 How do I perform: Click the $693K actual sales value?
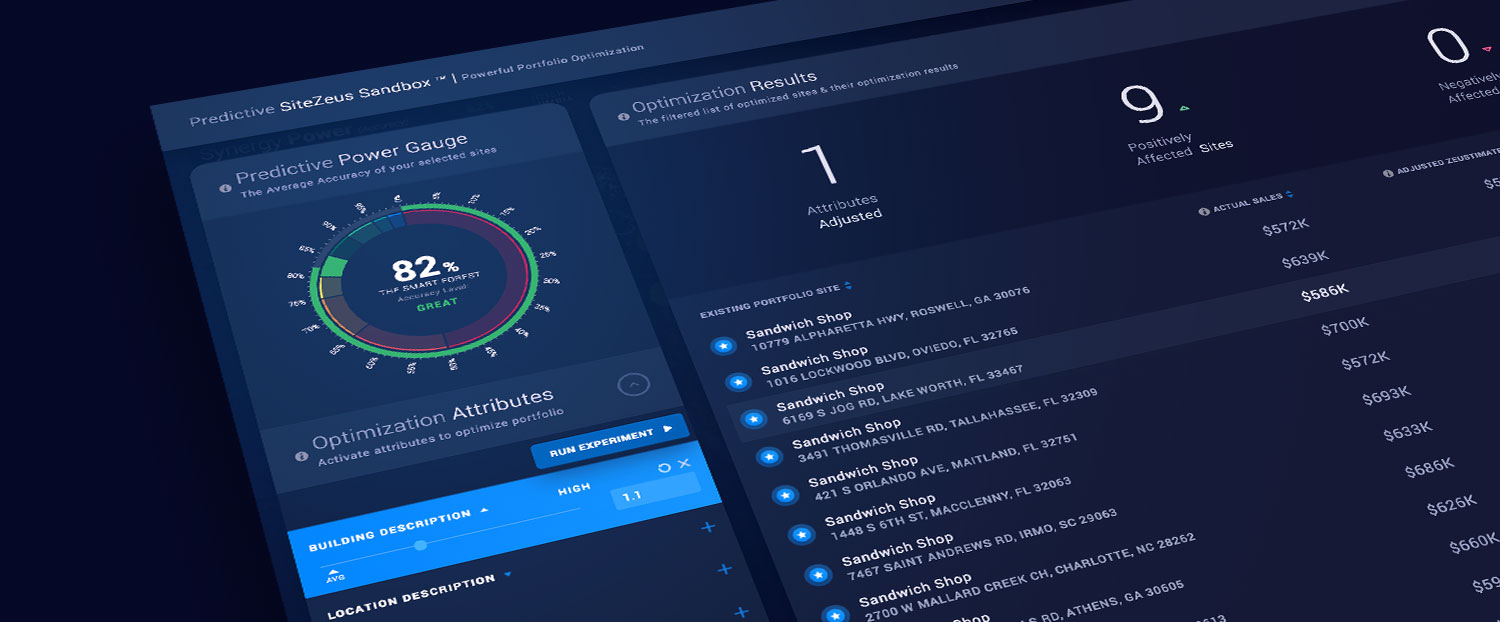1386,395
